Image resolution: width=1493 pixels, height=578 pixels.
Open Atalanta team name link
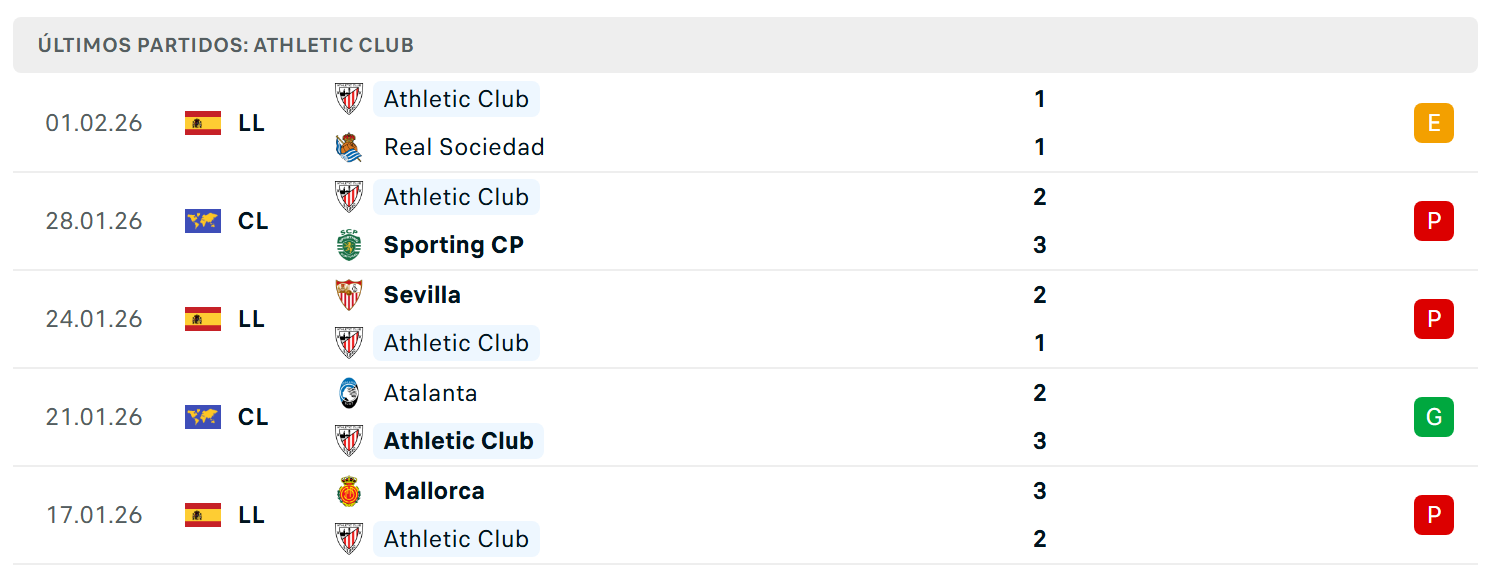click(431, 393)
